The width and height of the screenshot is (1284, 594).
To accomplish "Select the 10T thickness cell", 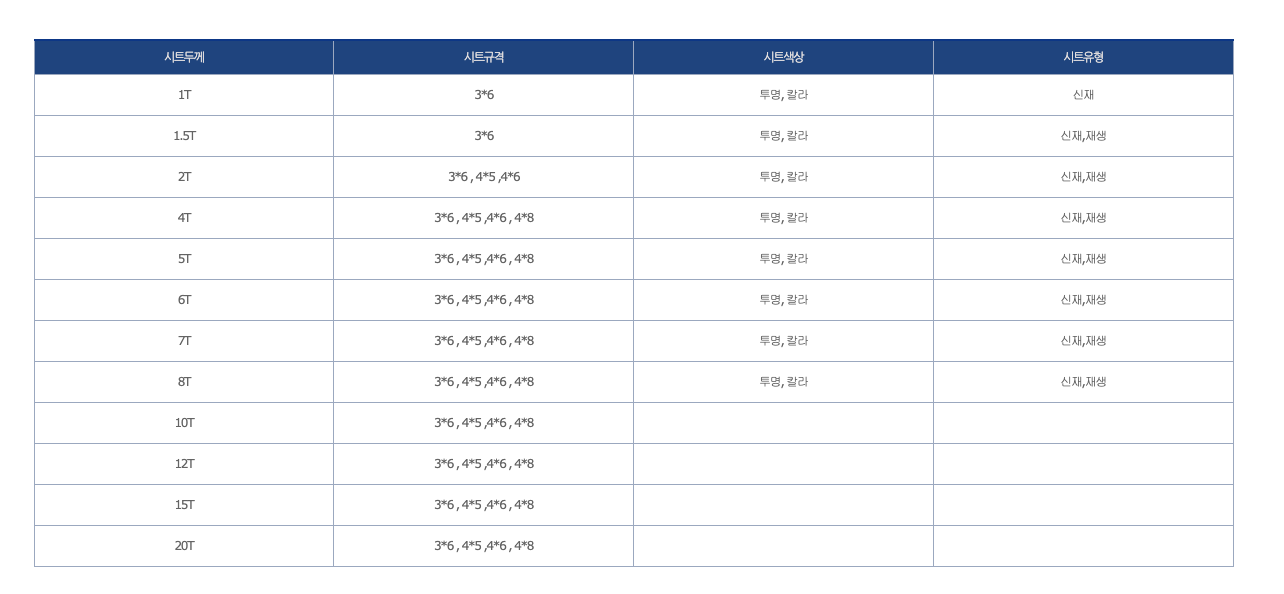I will tap(184, 423).
